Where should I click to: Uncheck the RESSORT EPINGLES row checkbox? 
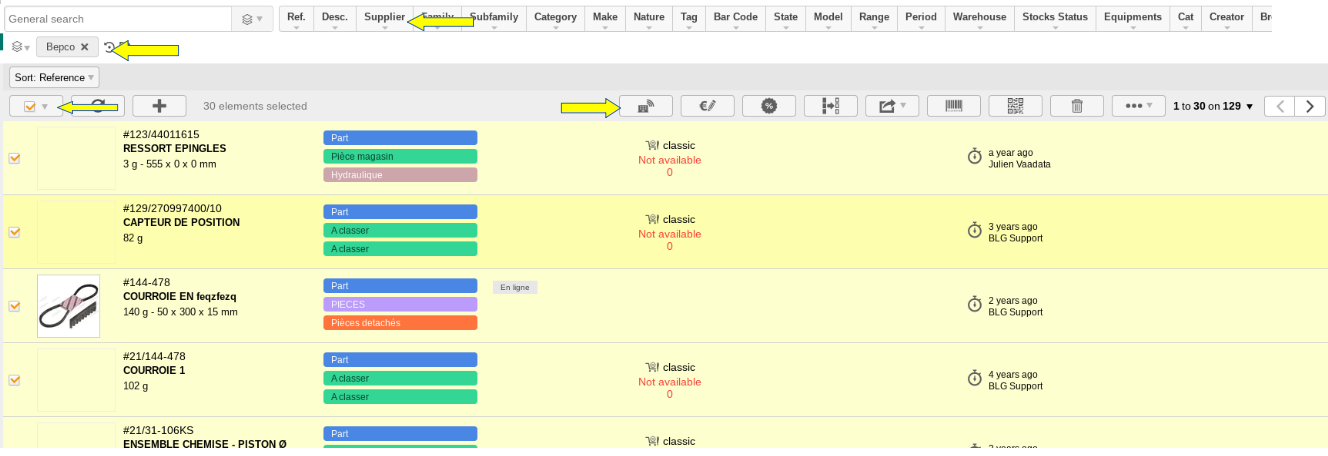14,158
